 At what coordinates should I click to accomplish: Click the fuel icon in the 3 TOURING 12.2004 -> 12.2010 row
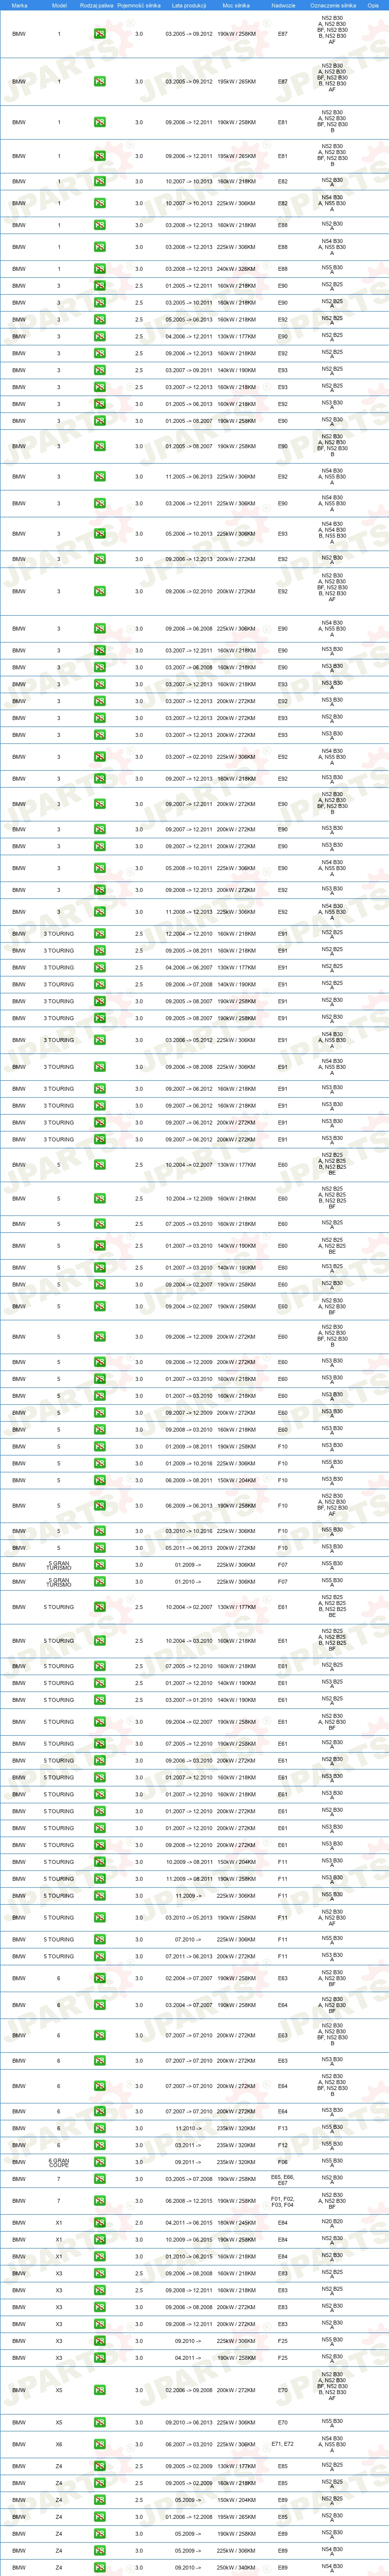[x=100, y=933]
